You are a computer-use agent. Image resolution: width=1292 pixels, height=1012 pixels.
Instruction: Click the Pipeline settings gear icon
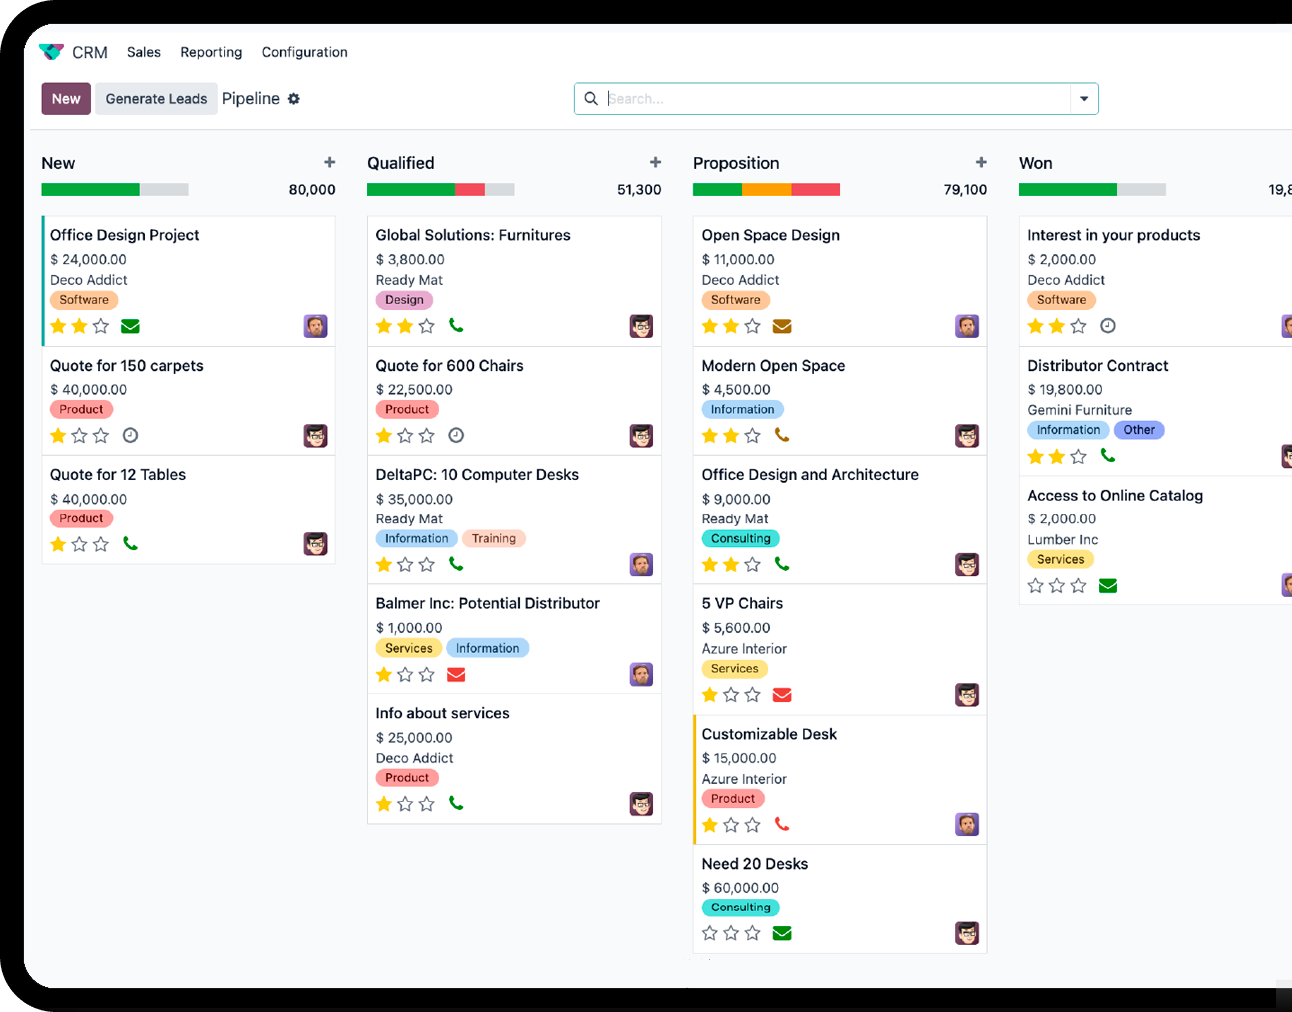click(x=294, y=99)
